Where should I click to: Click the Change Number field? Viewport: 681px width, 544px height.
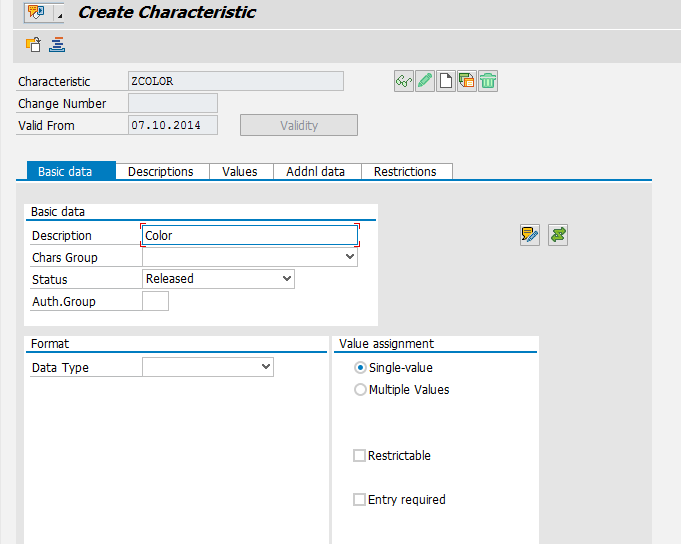coord(173,103)
